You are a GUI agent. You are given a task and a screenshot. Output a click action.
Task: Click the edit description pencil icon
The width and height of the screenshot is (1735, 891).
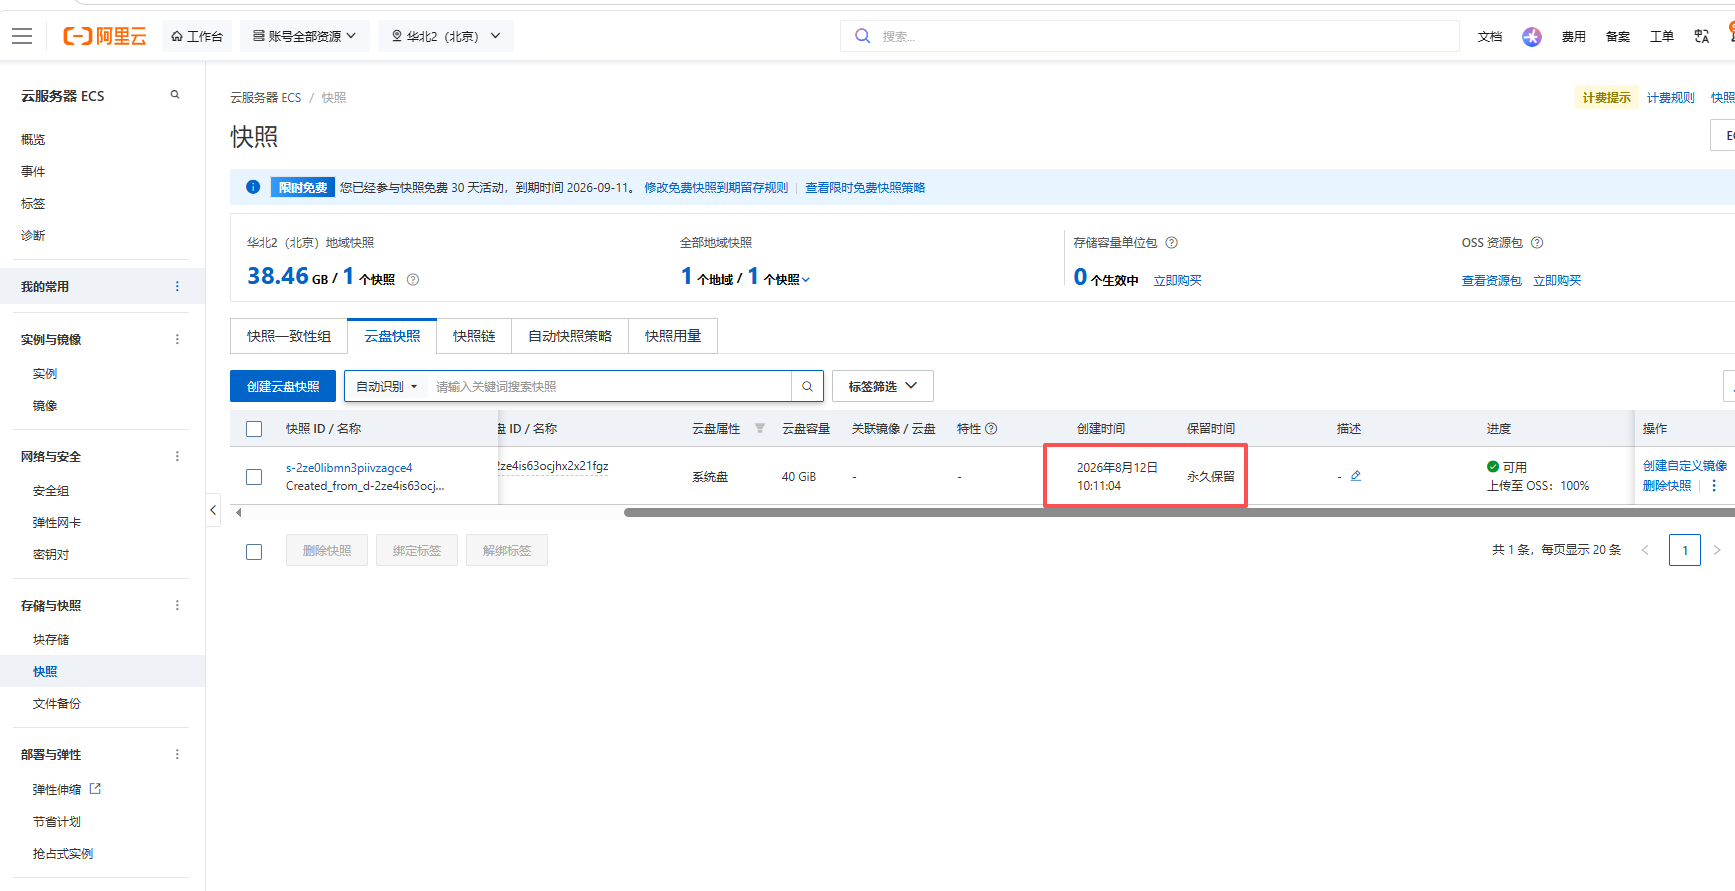(x=1356, y=476)
